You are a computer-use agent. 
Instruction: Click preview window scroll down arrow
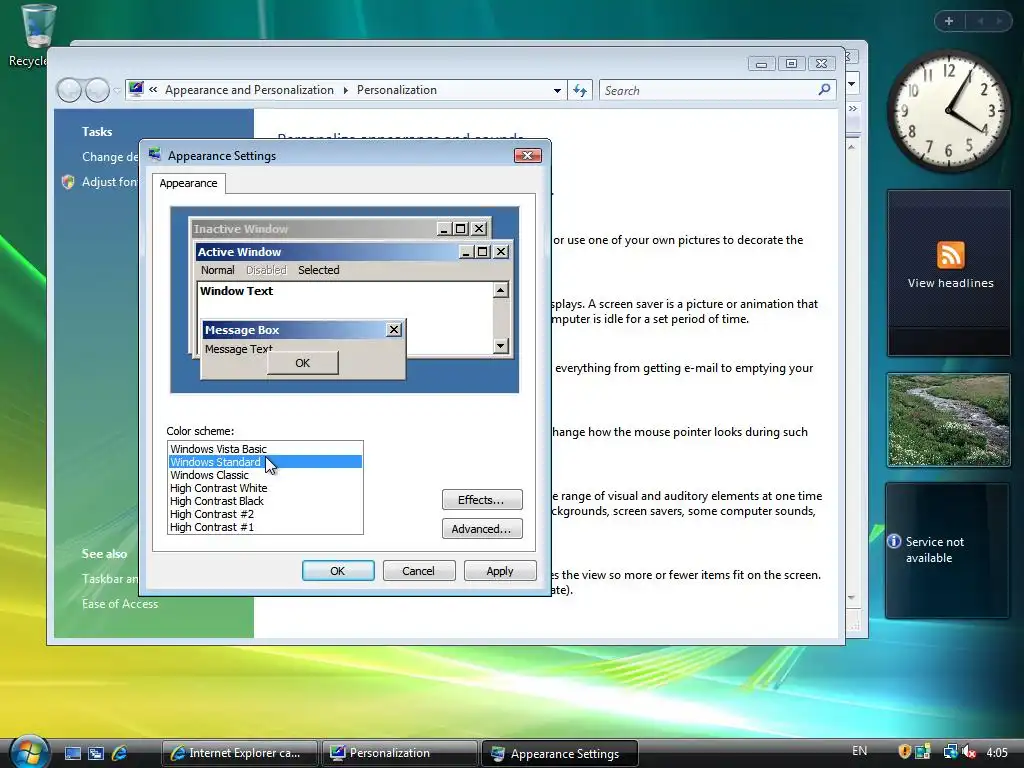coord(501,346)
